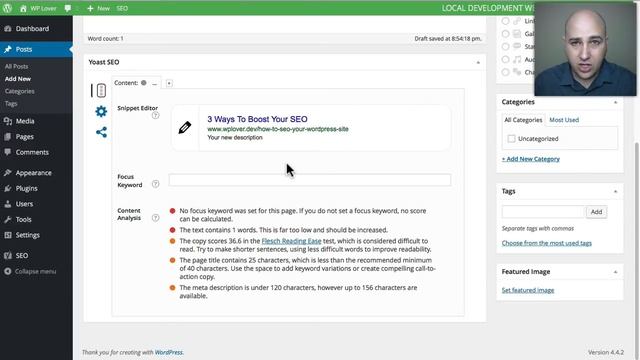Viewport: 640px width, 360px height.
Task: Switch to Most Used categories tab
Action: point(564,120)
